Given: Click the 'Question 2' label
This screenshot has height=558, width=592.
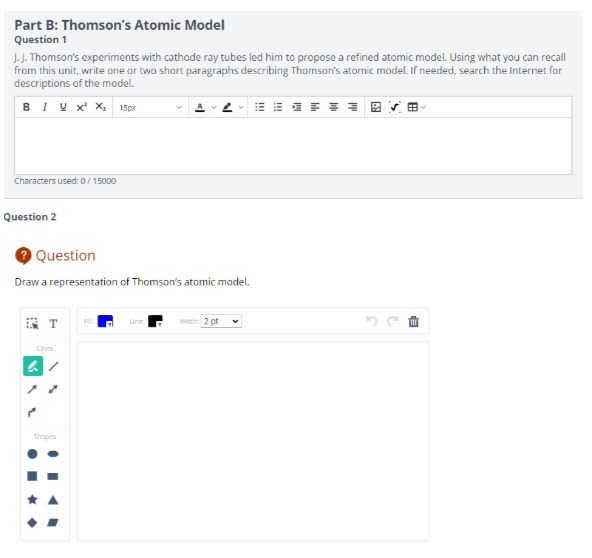Looking at the screenshot, I should click(30, 217).
